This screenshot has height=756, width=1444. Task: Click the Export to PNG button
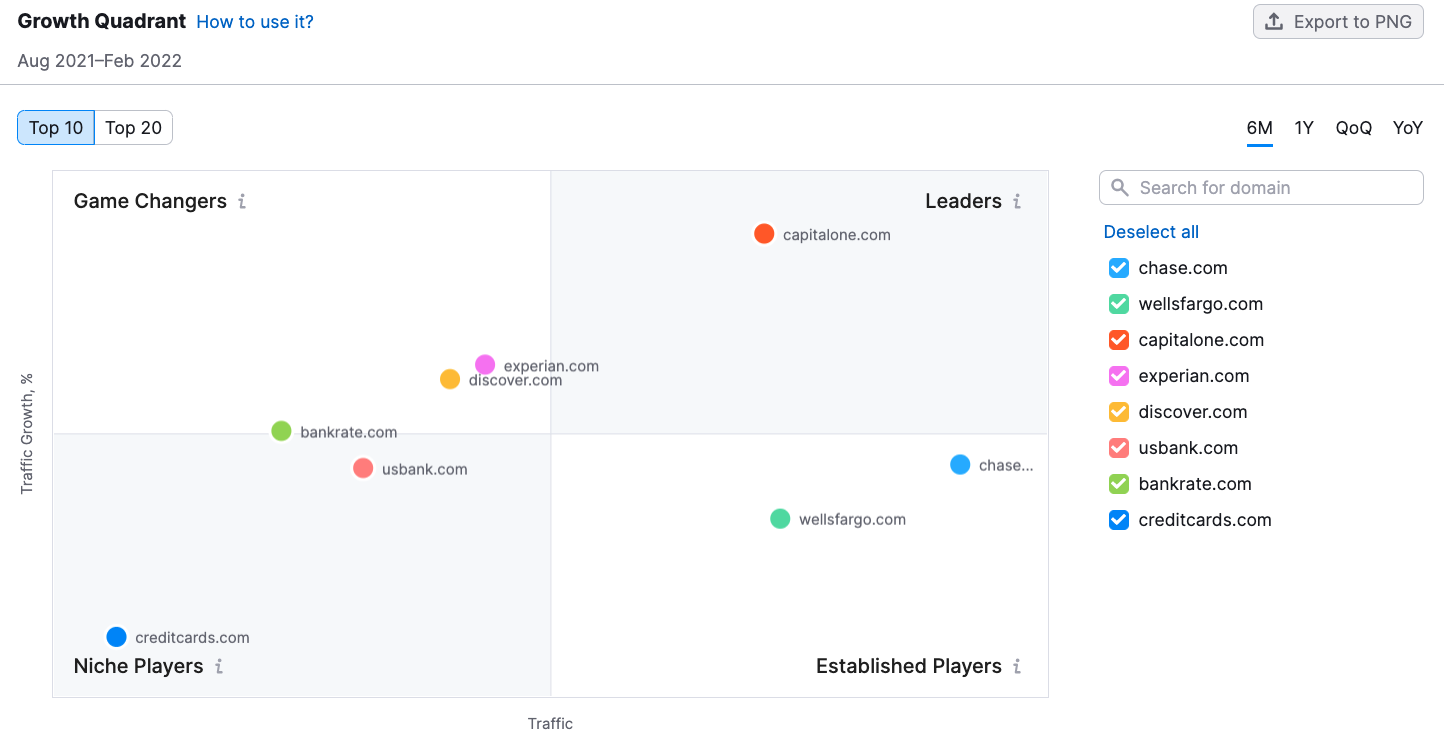pos(1338,22)
